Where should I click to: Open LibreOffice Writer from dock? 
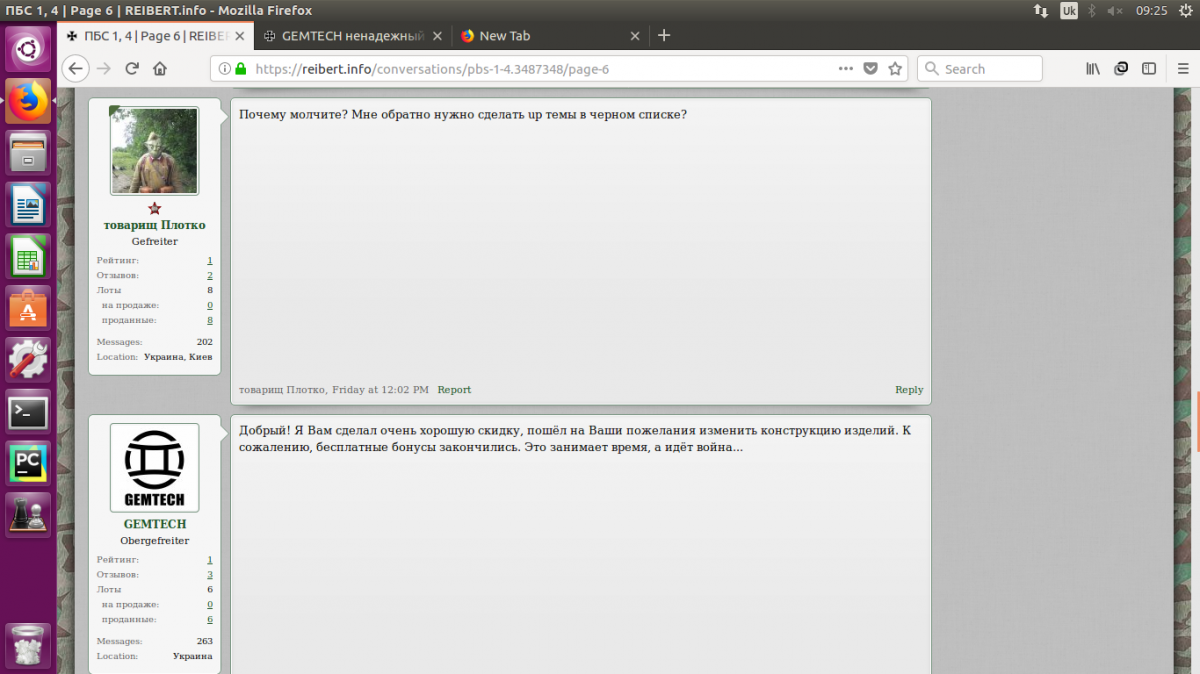[x=28, y=205]
